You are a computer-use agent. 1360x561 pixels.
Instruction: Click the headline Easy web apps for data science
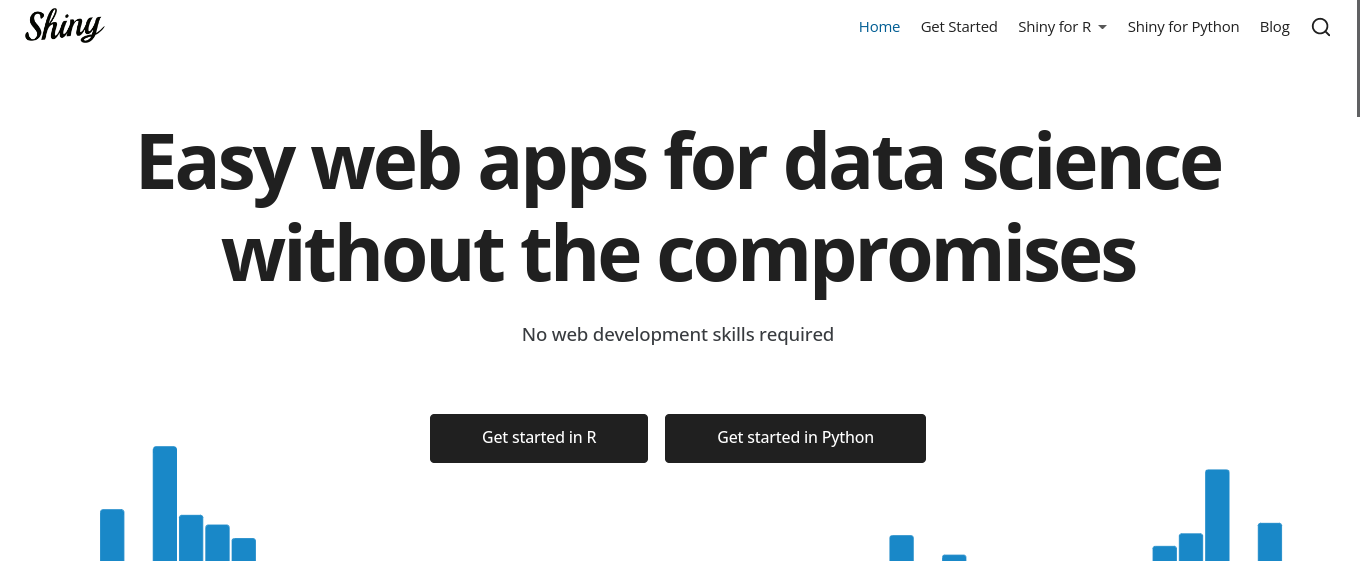679,161
